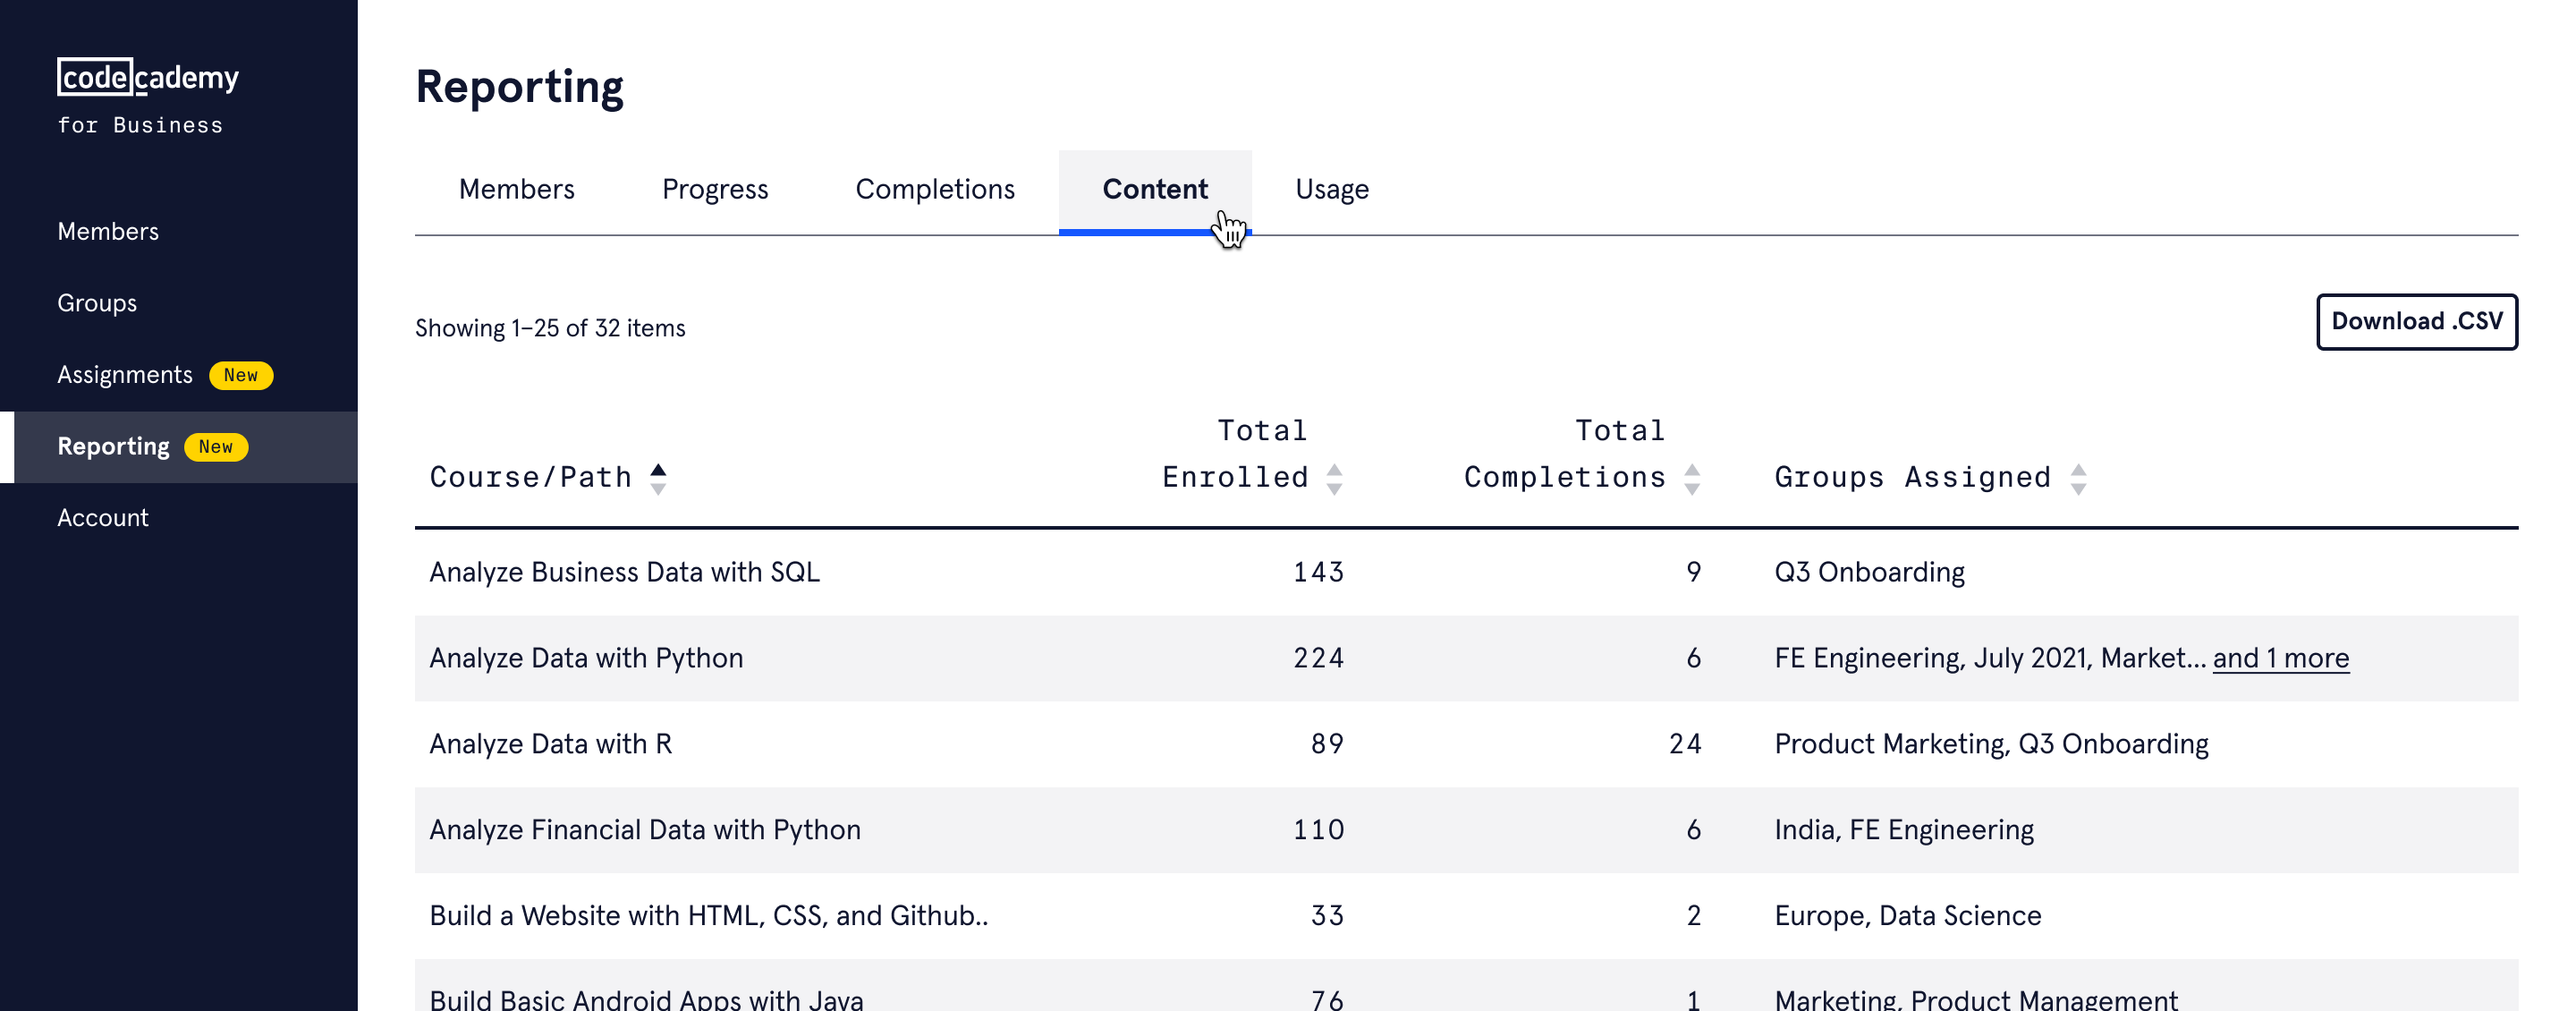Click the Codecademy for Business logo

[147, 96]
